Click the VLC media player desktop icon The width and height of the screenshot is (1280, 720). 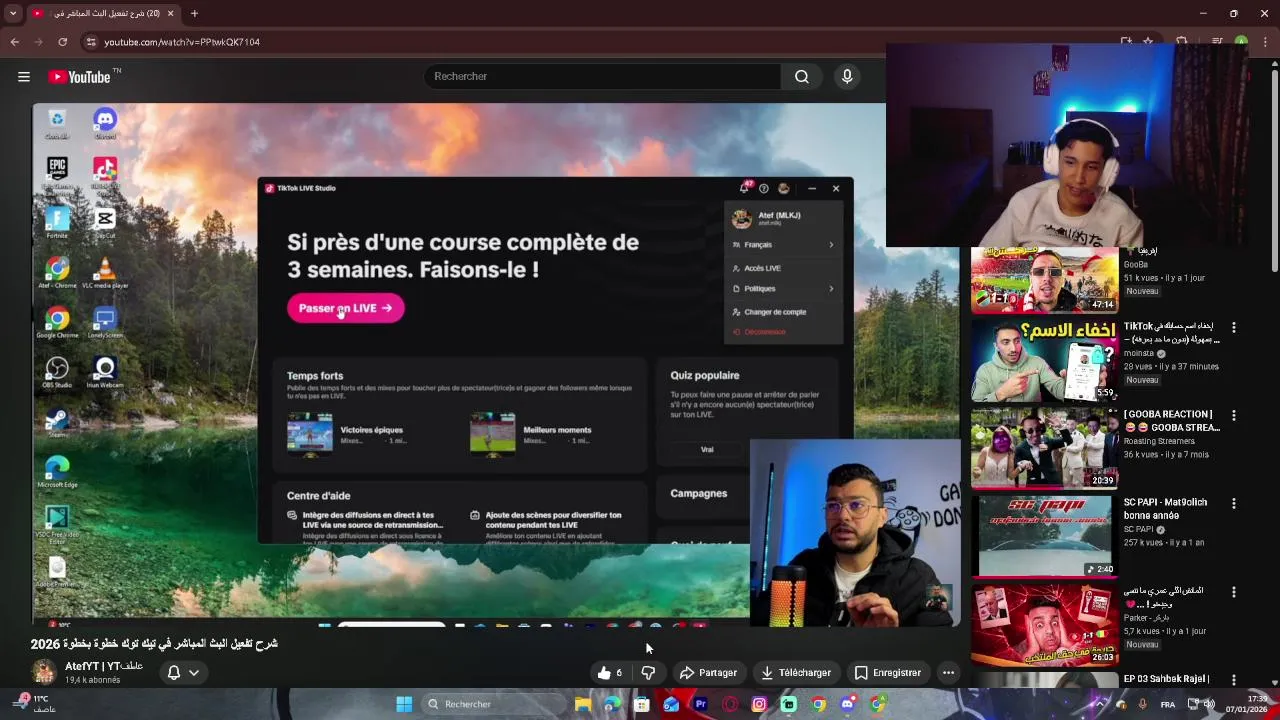tap(105, 273)
